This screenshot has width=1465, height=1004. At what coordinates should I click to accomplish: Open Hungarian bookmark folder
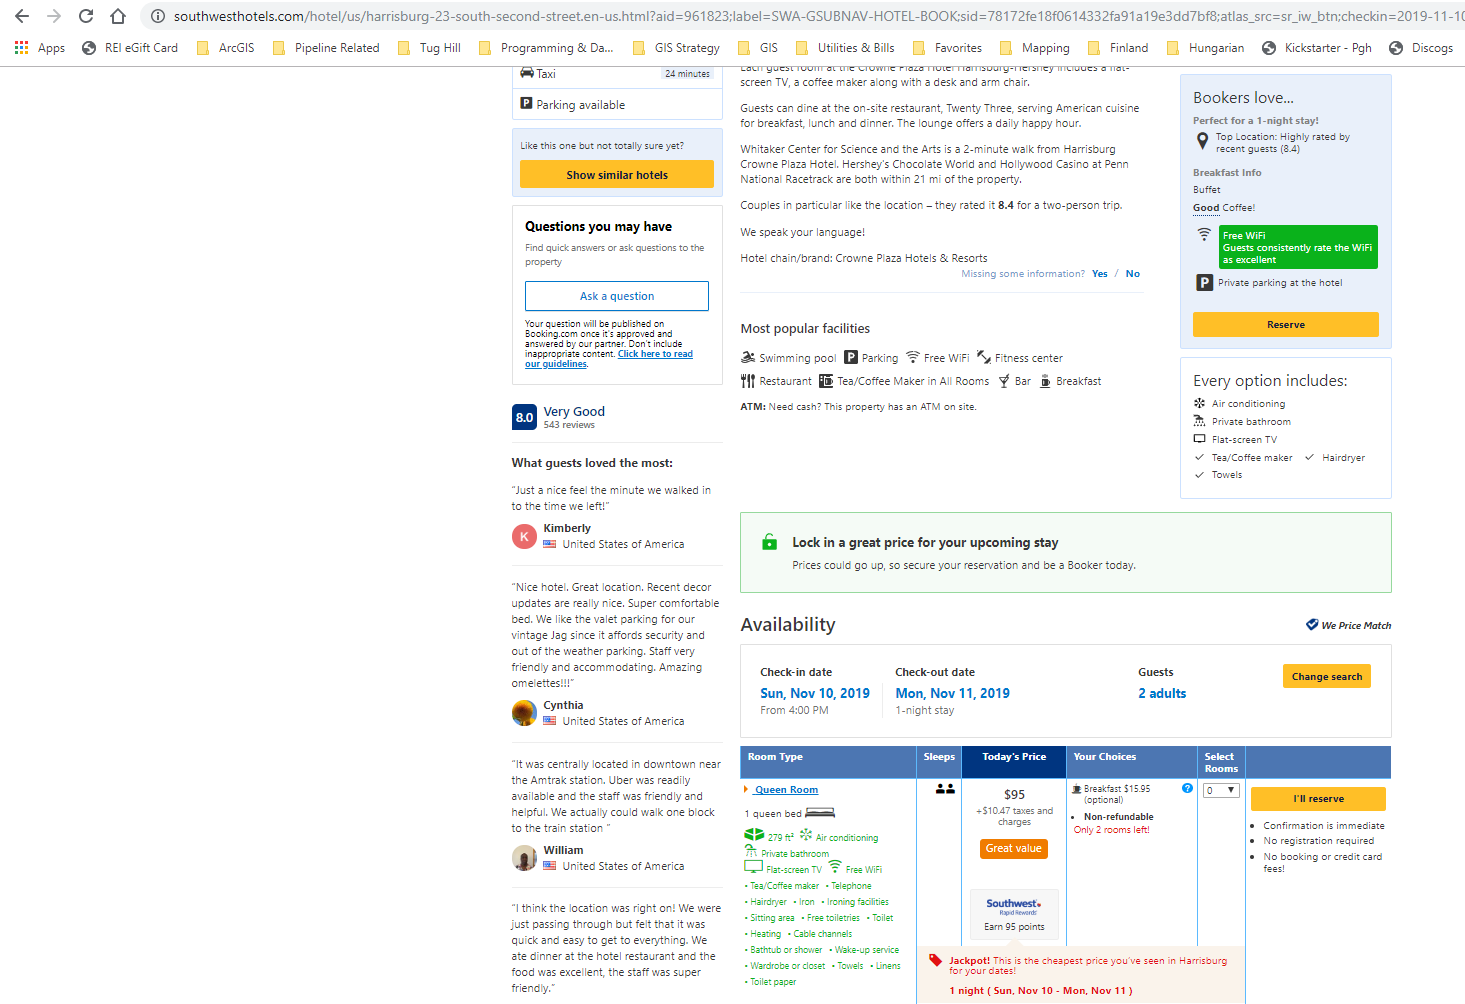point(1205,48)
